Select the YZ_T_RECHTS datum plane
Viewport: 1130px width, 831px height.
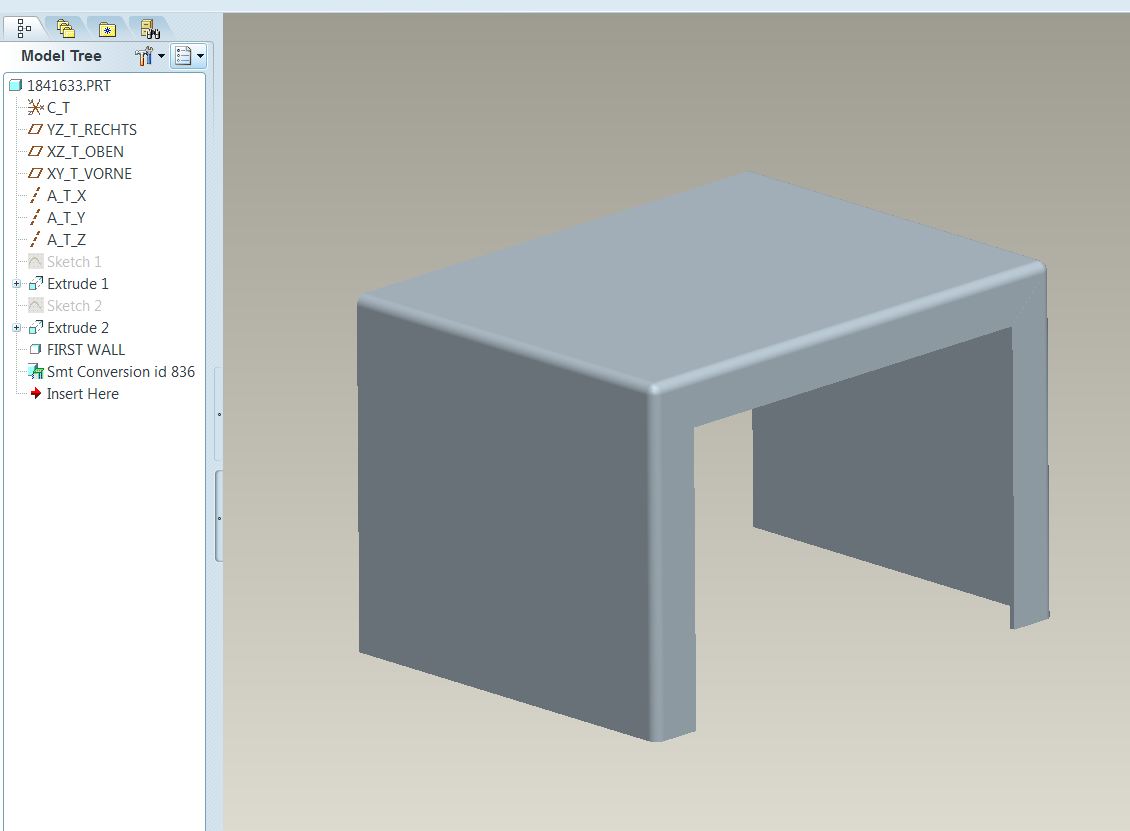coord(92,130)
